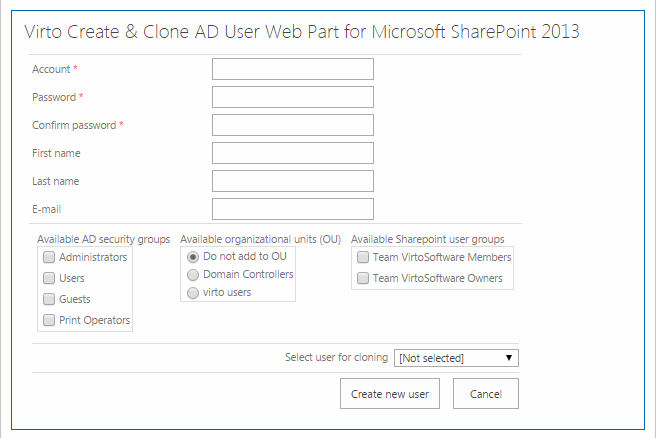Click the Virto Create & Clone title

click(302, 32)
